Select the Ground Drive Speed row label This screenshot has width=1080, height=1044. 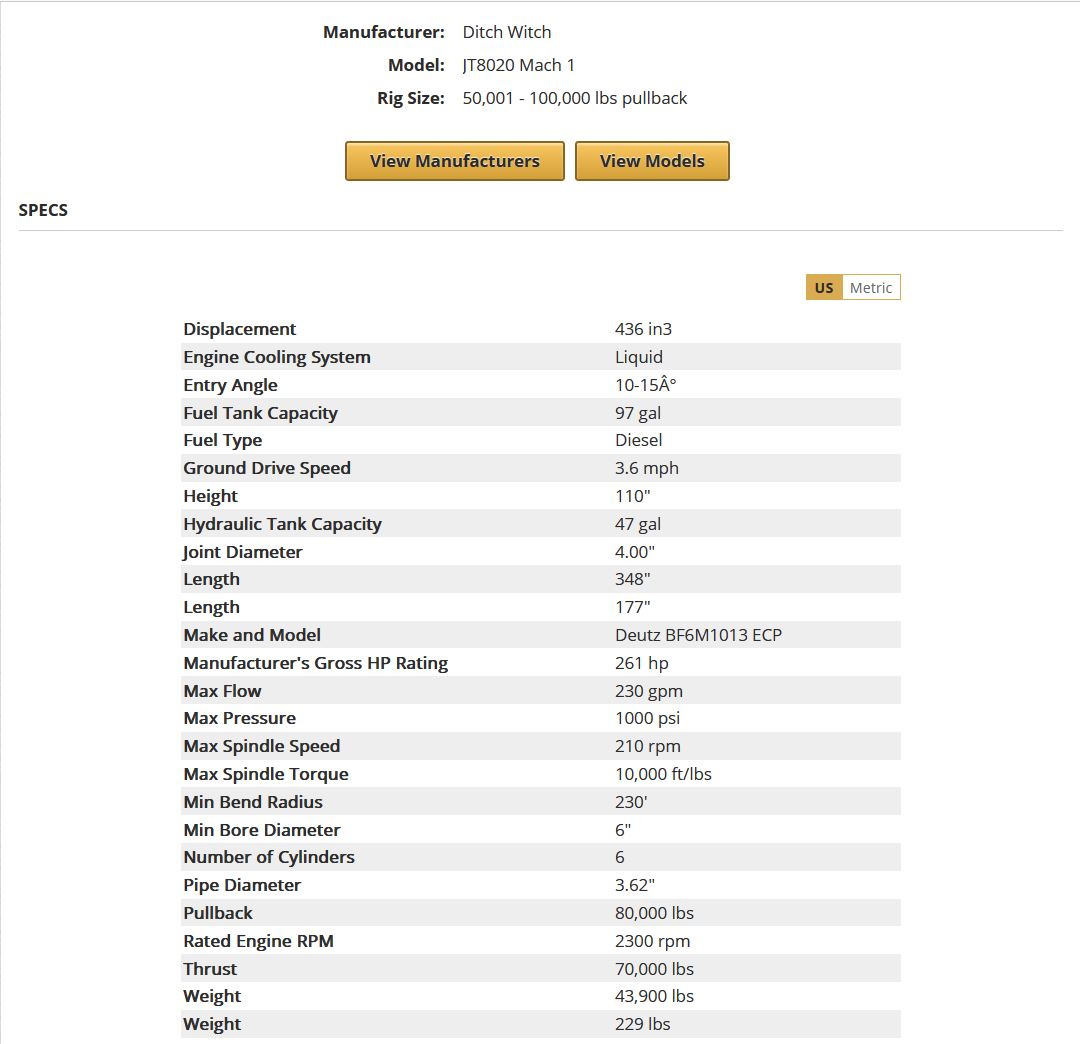coord(267,468)
